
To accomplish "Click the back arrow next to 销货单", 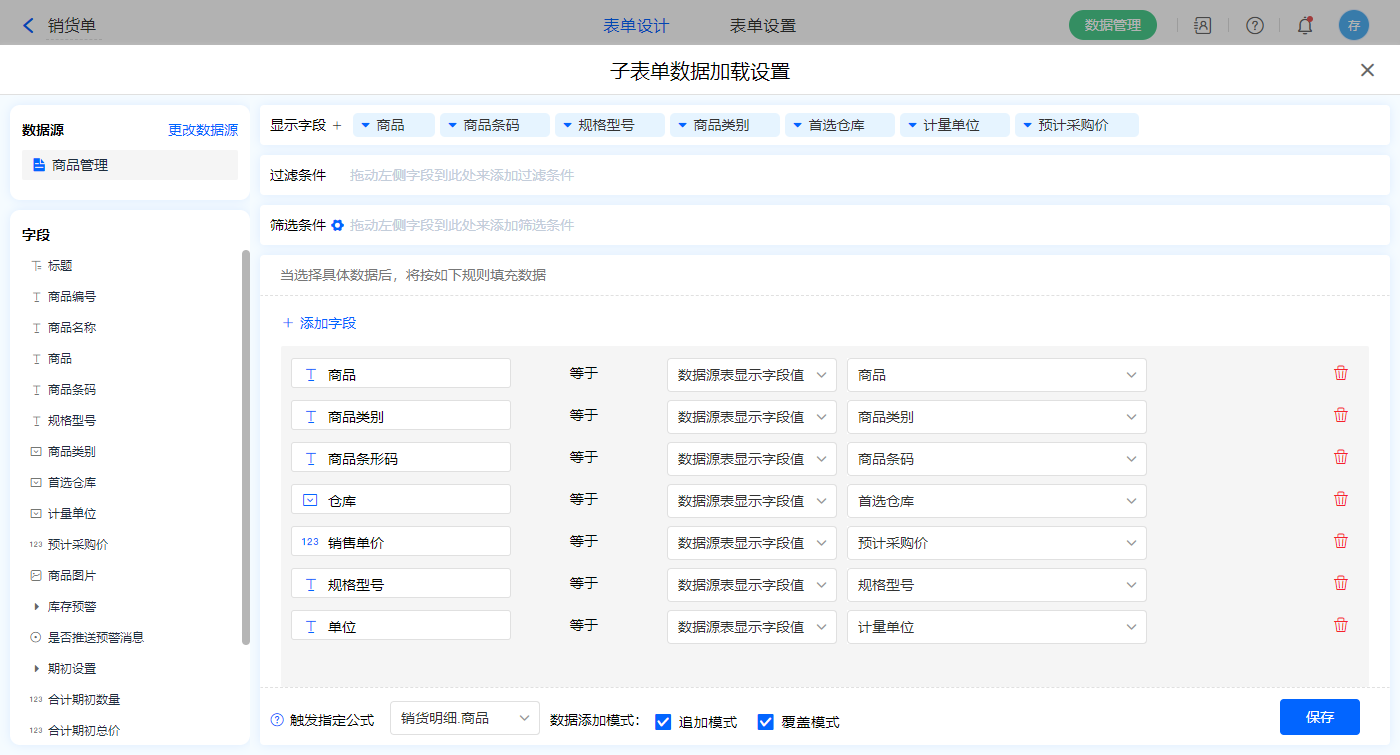I will click(x=28, y=26).
